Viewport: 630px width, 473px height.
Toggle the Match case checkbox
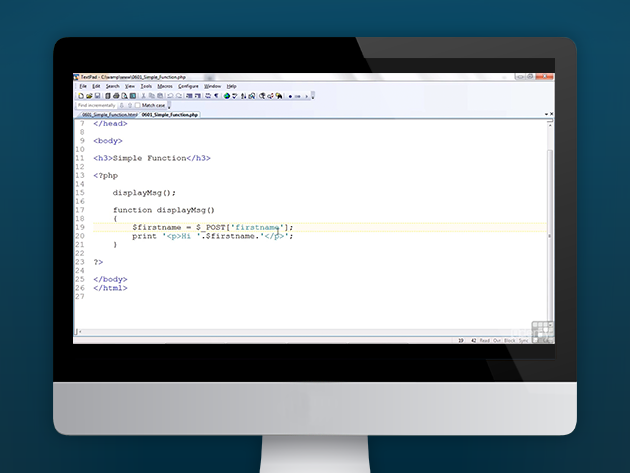pos(137,105)
